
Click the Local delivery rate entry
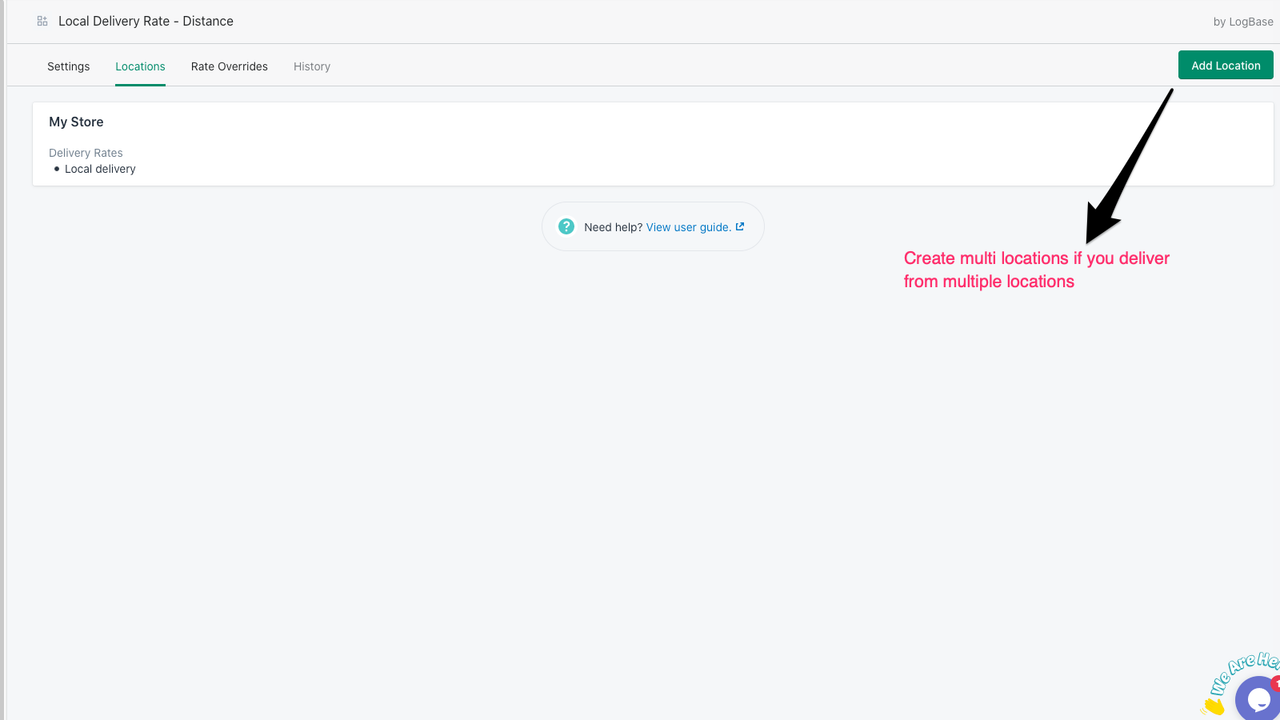(100, 169)
